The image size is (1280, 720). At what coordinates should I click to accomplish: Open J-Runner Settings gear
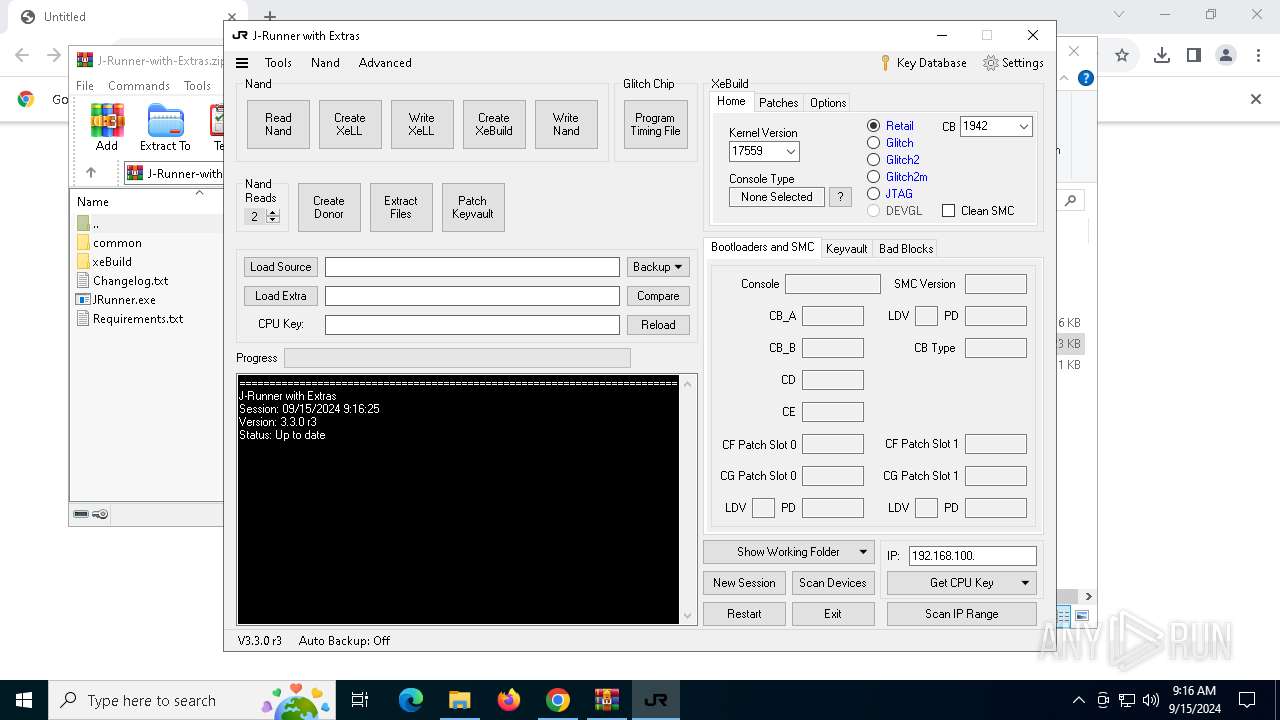[1014, 63]
